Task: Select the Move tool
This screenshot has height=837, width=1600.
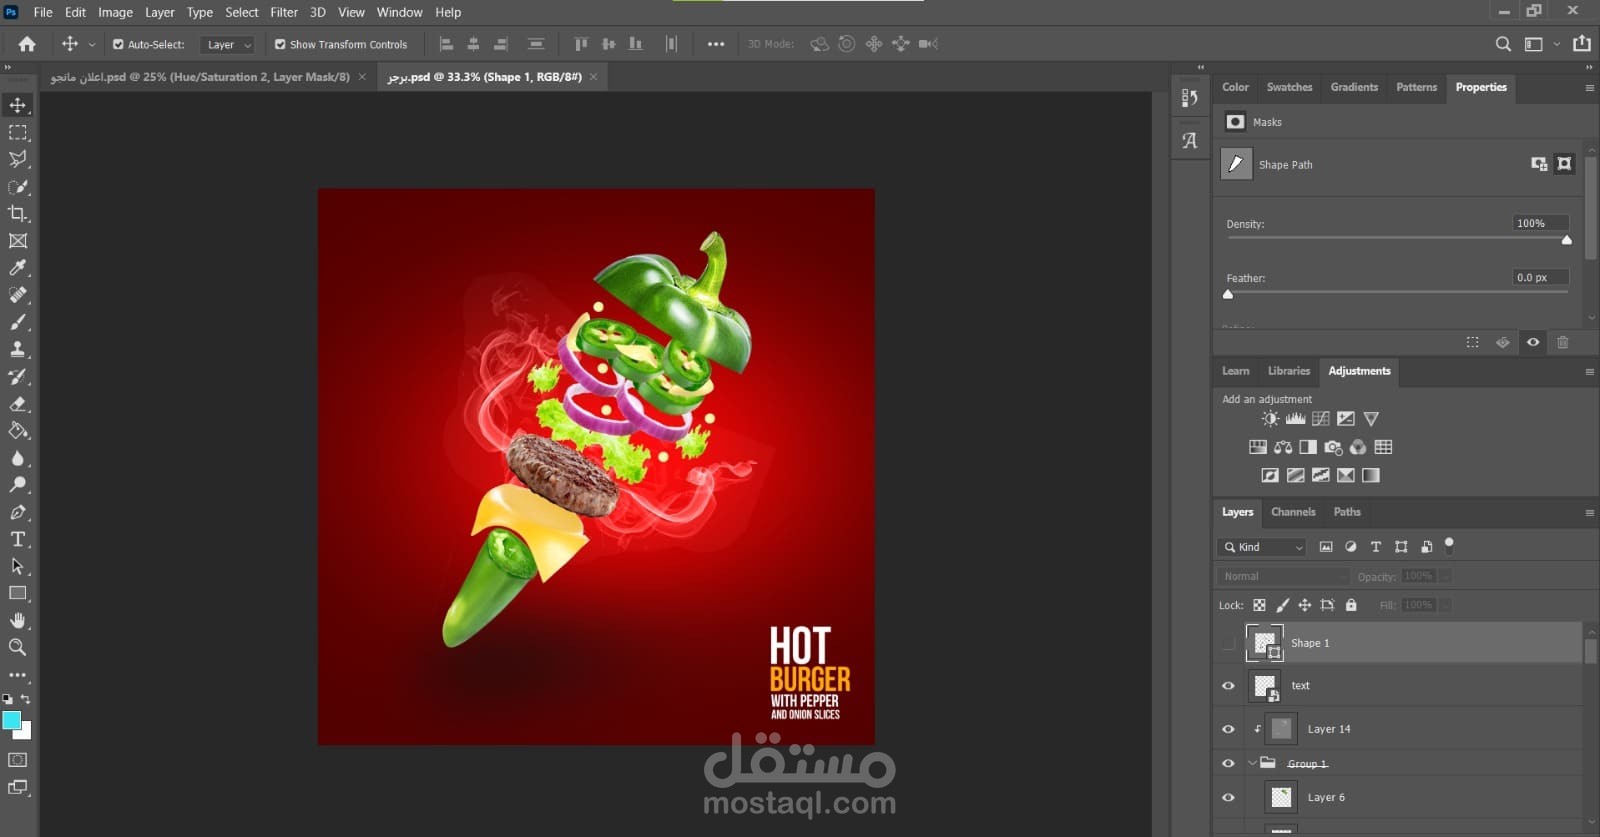Action: 18,105
